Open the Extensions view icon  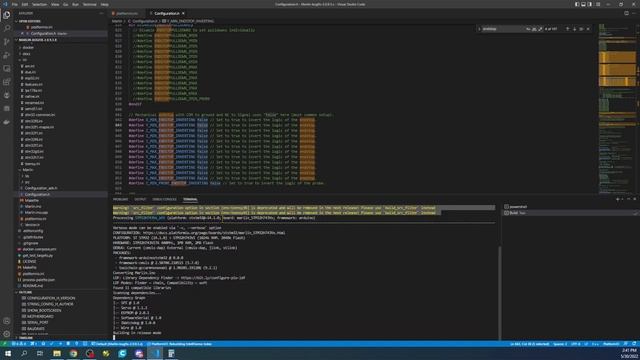[7, 82]
